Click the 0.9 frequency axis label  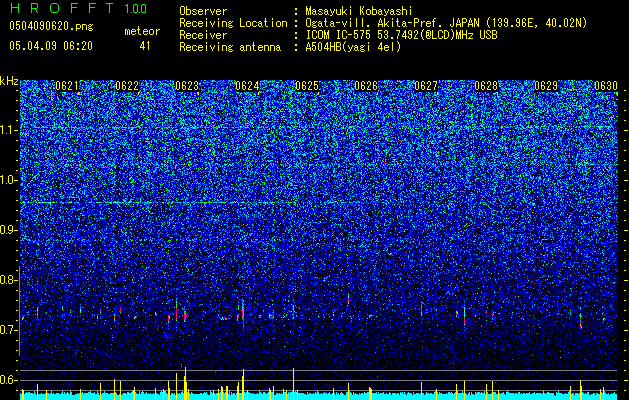[x=8, y=230]
